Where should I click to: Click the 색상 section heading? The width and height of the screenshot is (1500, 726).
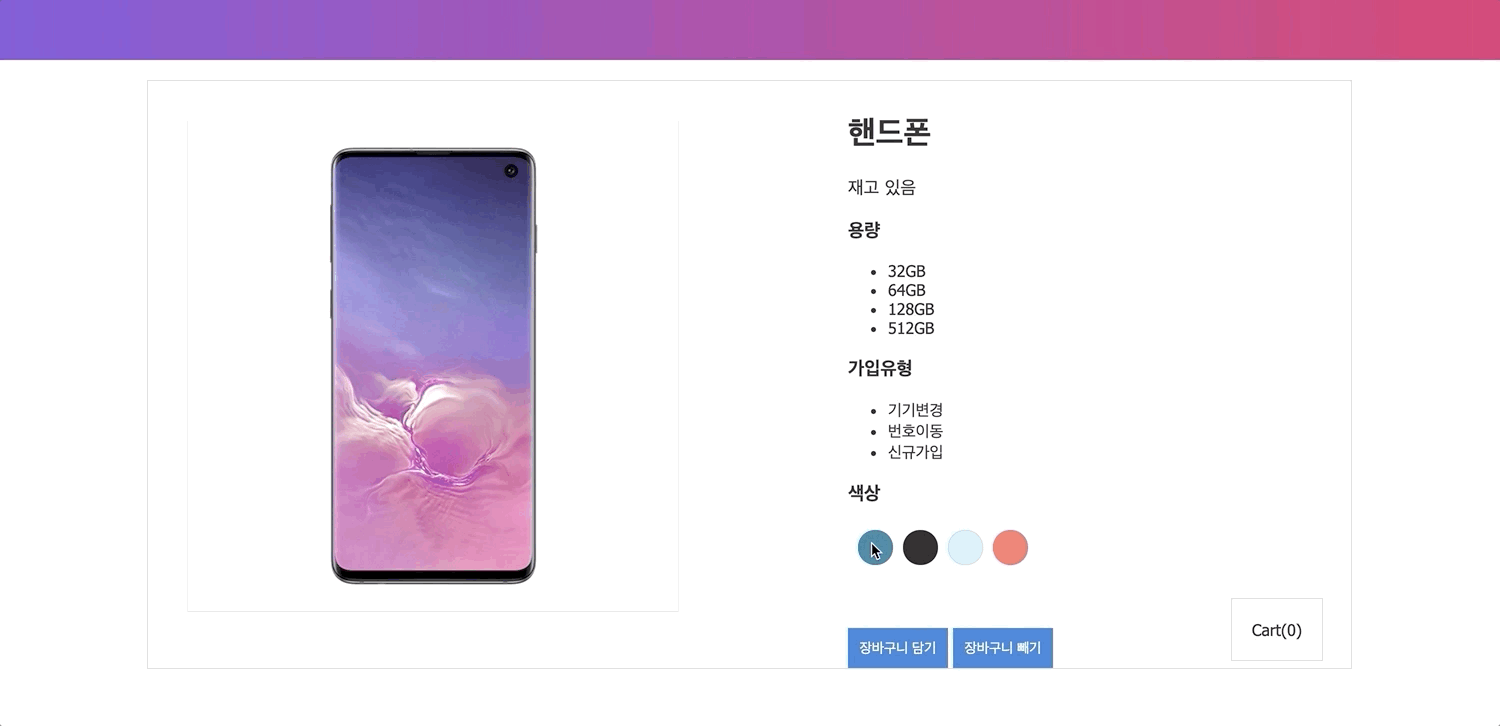coord(864,493)
